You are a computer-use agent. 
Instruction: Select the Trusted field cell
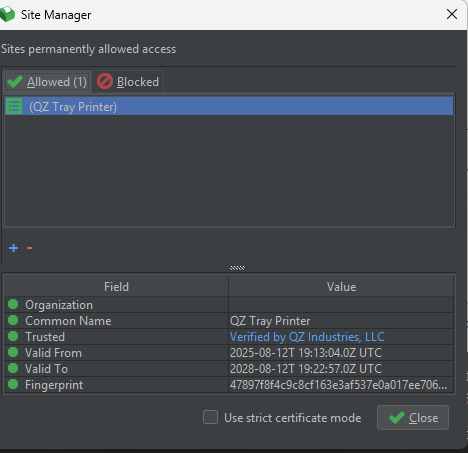116,337
